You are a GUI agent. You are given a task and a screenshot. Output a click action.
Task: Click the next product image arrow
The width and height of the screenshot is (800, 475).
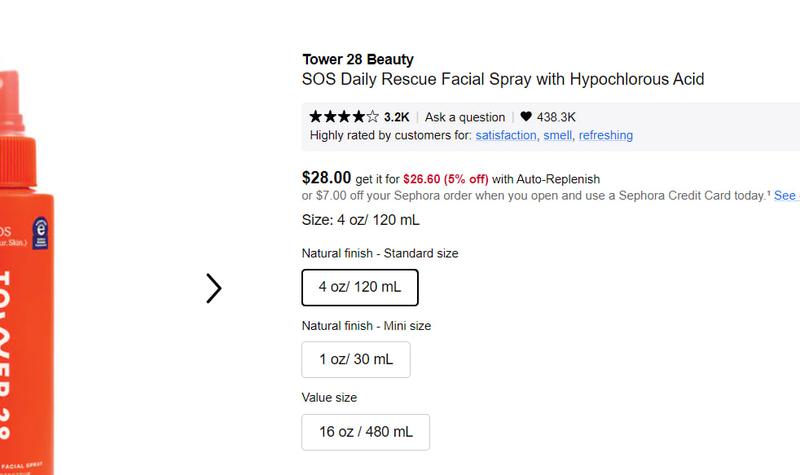point(213,288)
